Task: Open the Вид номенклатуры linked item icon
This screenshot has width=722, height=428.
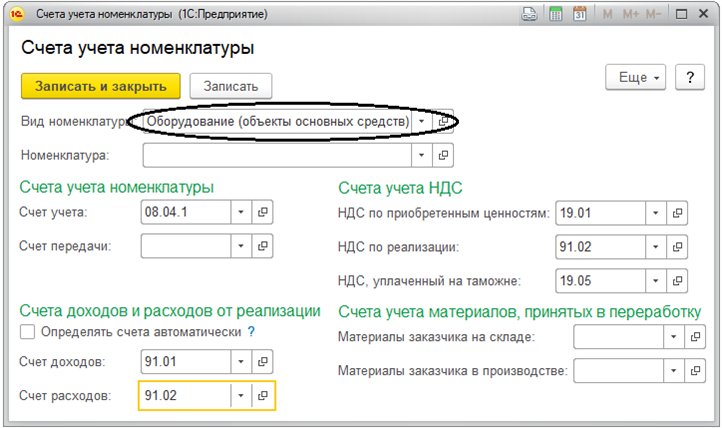Action: click(x=443, y=121)
